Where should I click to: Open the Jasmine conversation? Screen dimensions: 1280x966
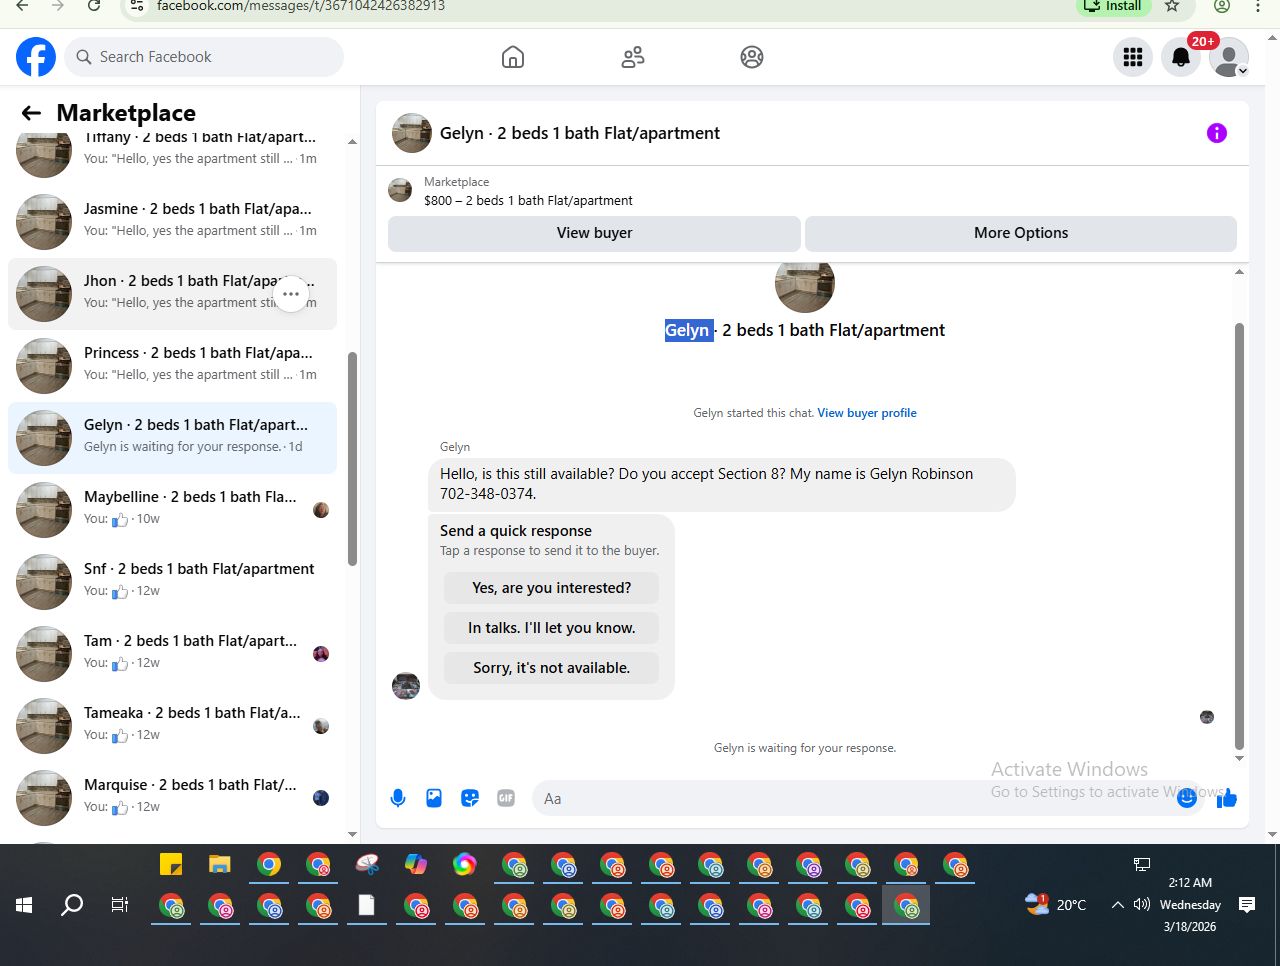click(x=172, y=222)
